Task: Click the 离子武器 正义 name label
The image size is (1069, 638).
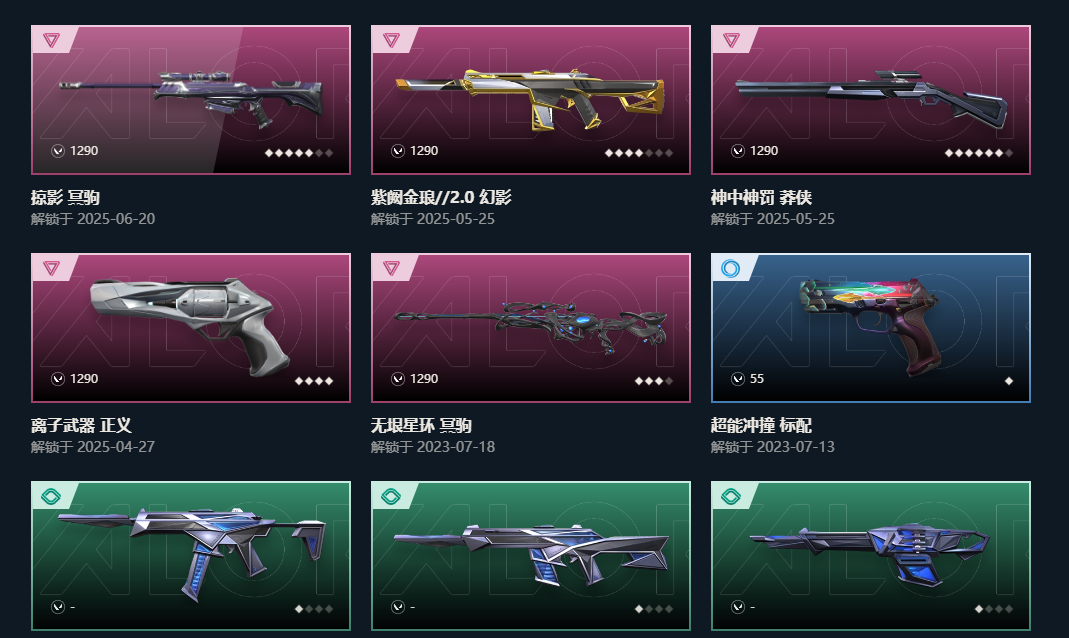Action: coord(81,425)
